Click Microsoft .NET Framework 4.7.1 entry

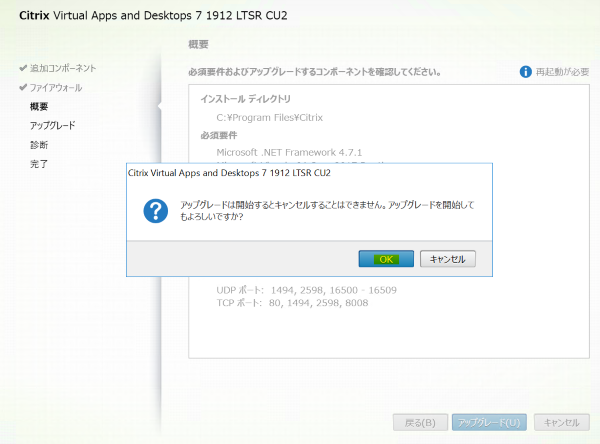pos(289,152)
